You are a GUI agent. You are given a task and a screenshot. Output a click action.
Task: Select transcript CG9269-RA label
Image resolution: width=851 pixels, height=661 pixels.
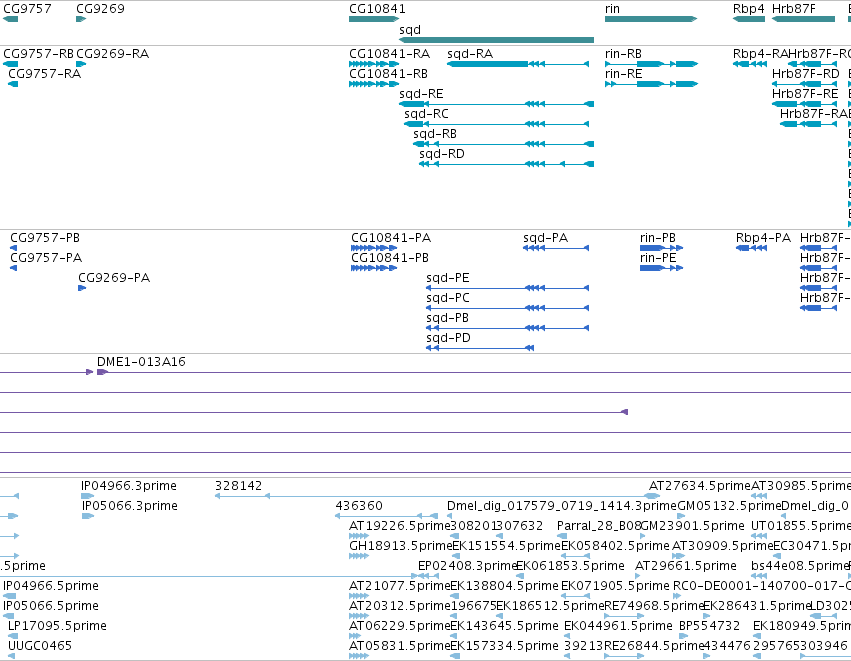coord(112,54)
